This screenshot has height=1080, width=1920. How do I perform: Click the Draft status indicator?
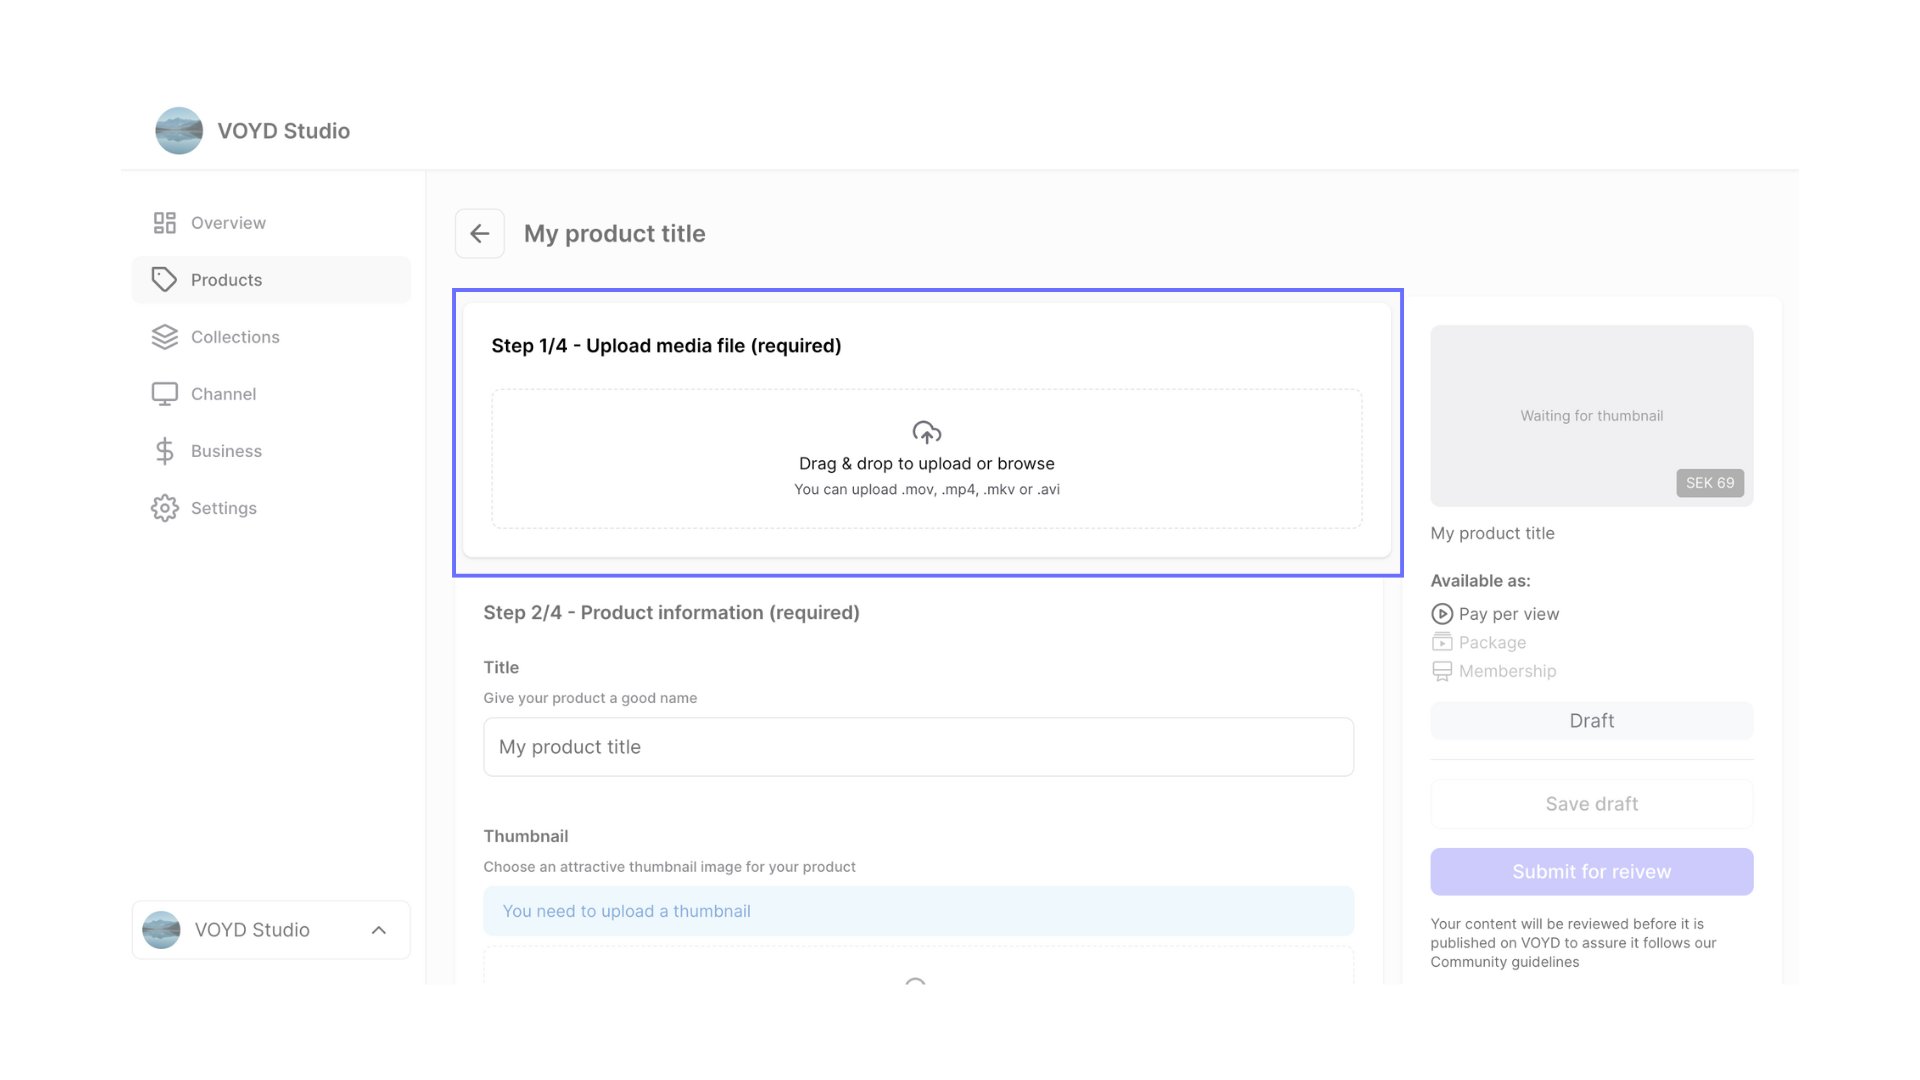(1592, 720)
